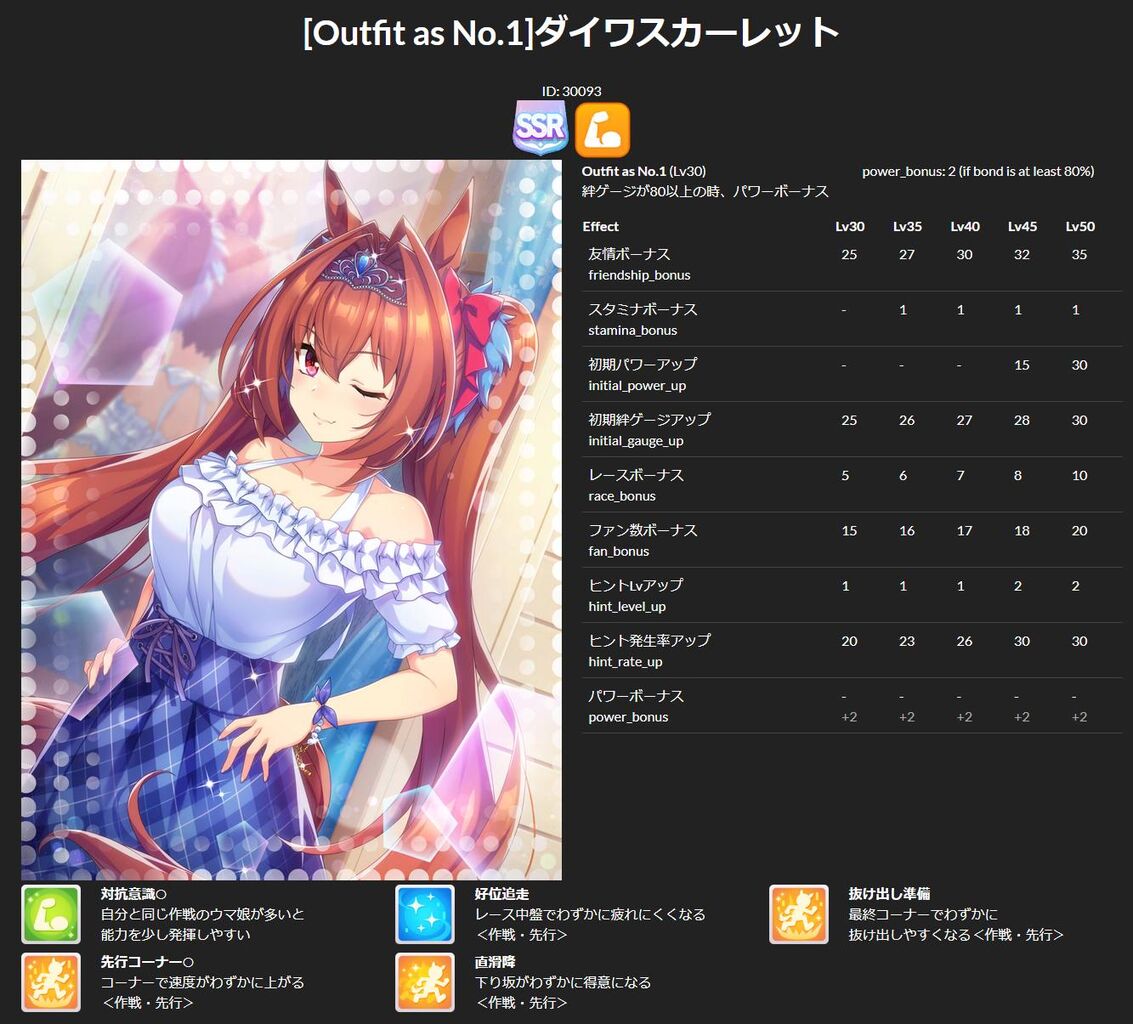Click the ID: 30093 label

tap(572, 91)
